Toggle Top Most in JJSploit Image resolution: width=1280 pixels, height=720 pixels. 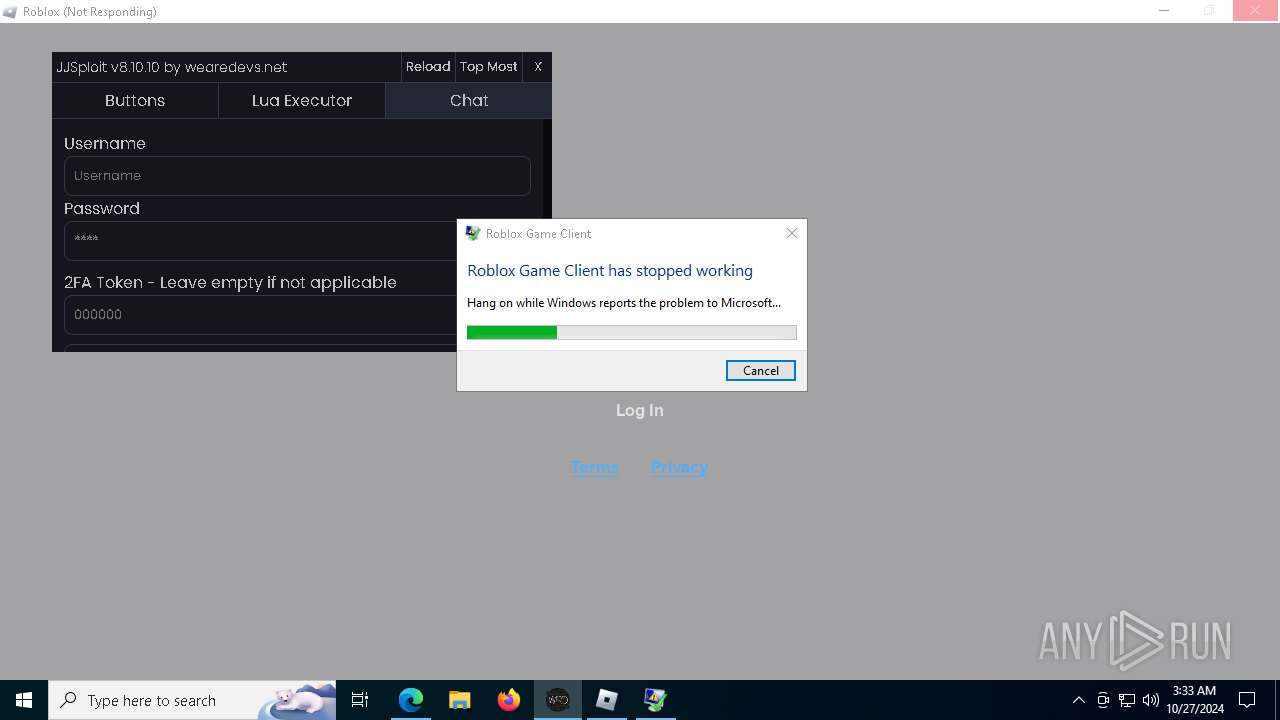pyautogui.click(x=489, y=67)
